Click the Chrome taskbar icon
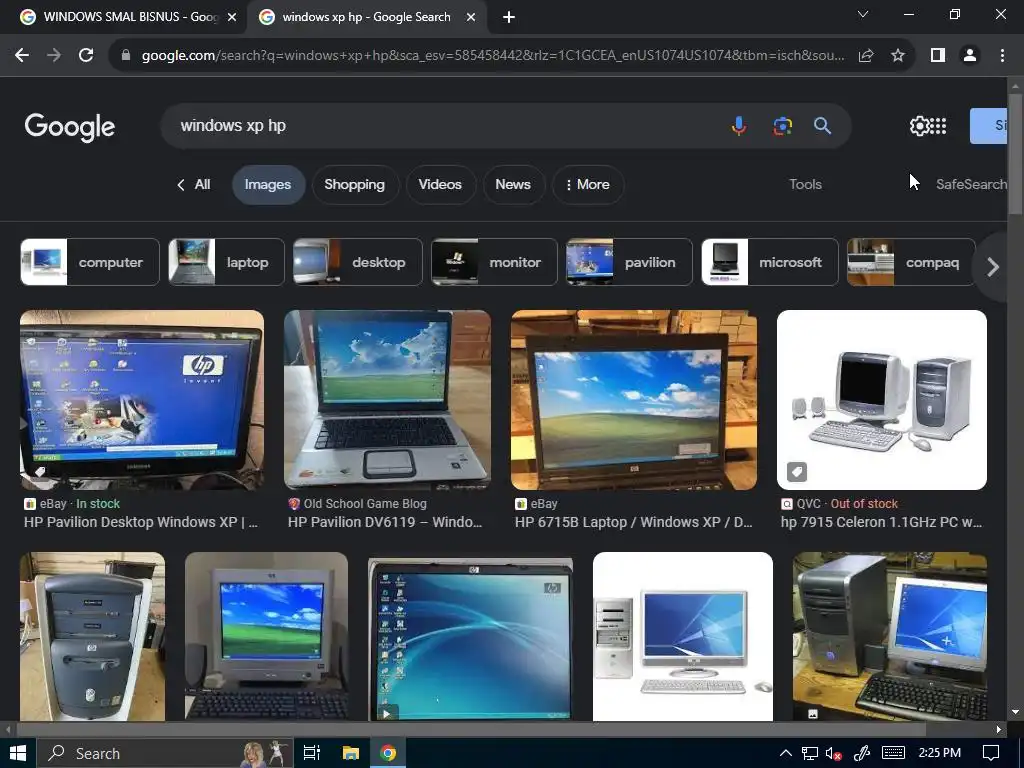This screenshot has width=1024, height=768. click(388, 753)
